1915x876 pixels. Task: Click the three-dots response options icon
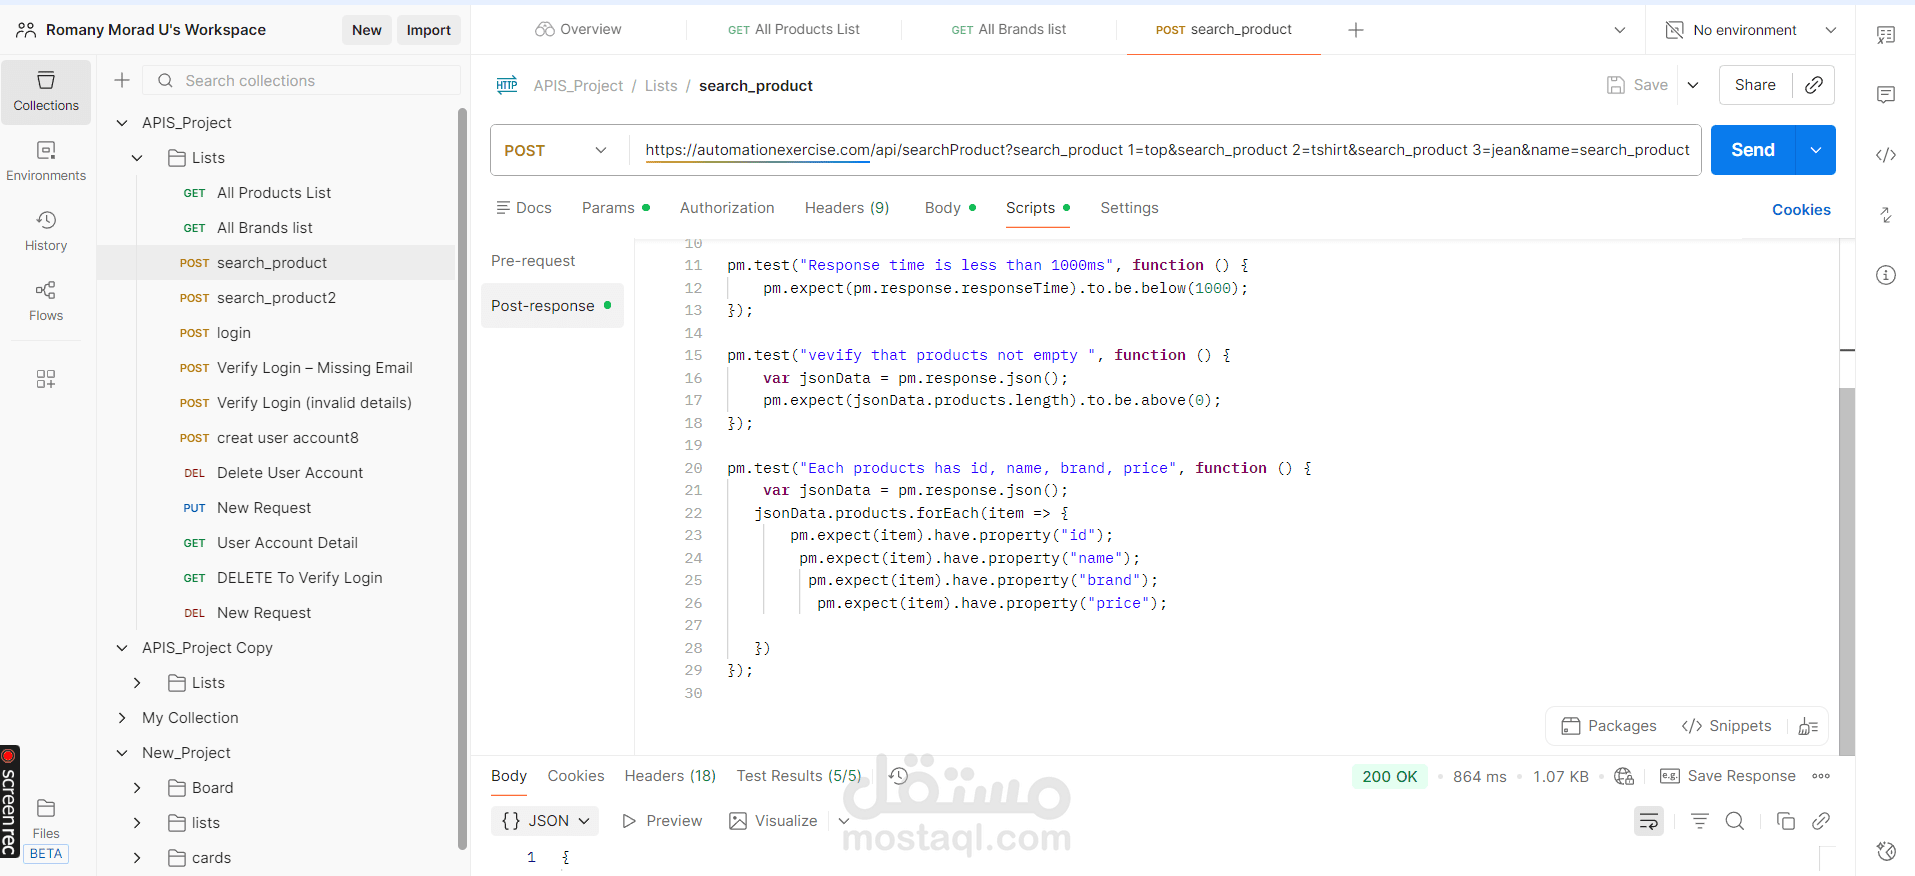coord(1821,776)
